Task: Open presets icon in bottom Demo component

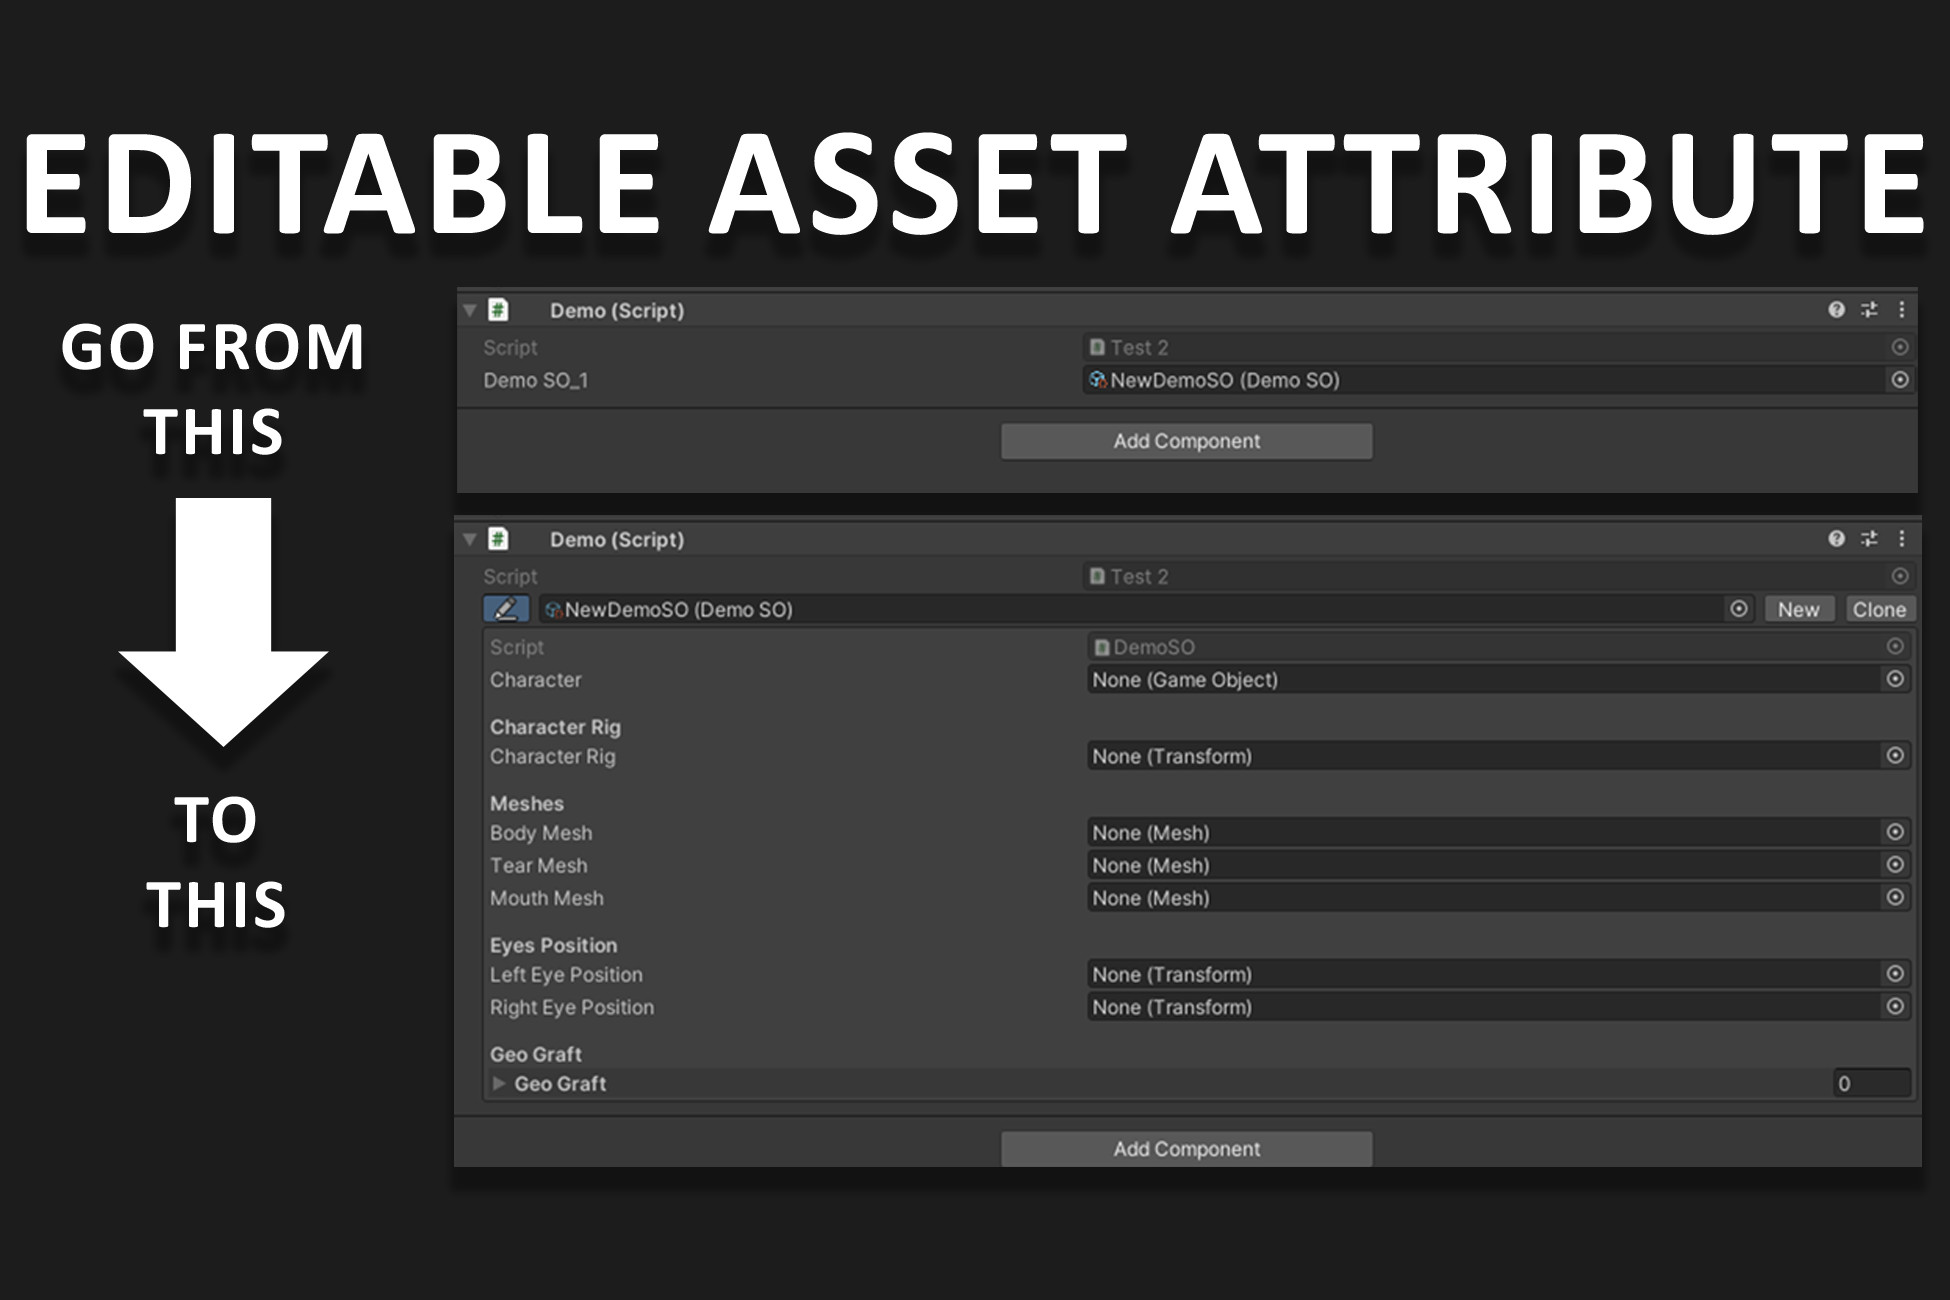Action: [1869, 539]
